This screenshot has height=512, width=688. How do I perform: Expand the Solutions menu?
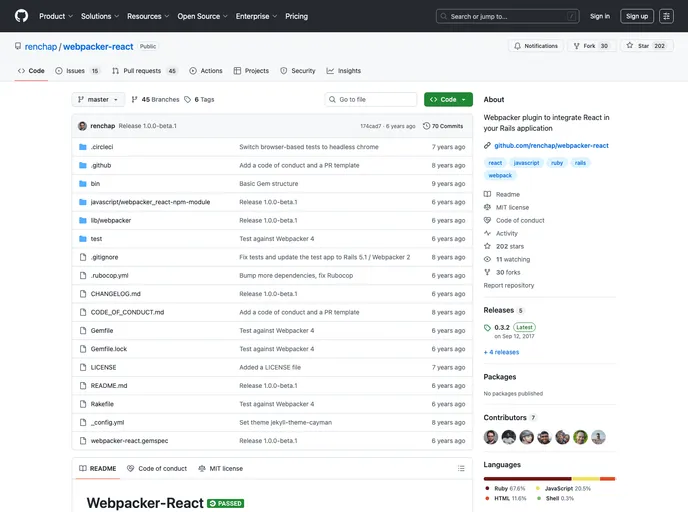pos(100,16)
